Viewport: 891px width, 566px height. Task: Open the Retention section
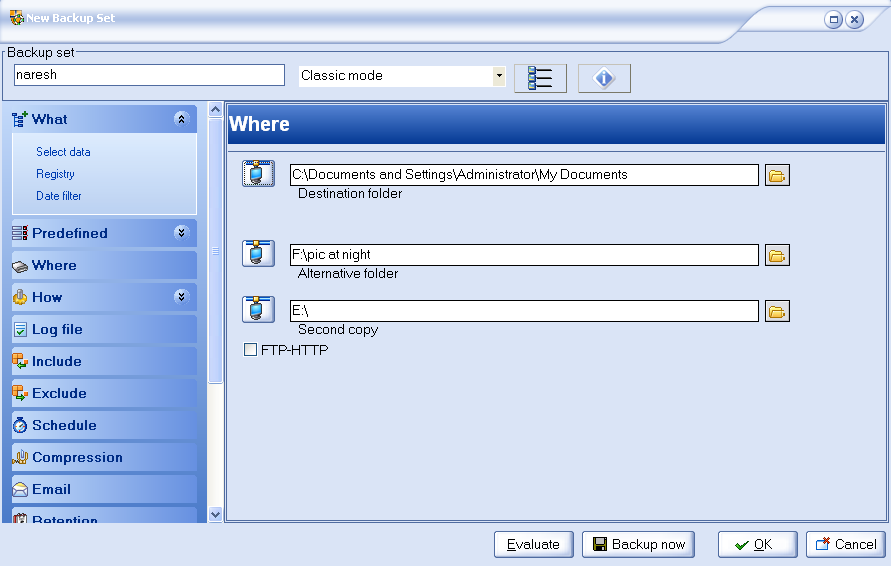(x=104, y=515)
